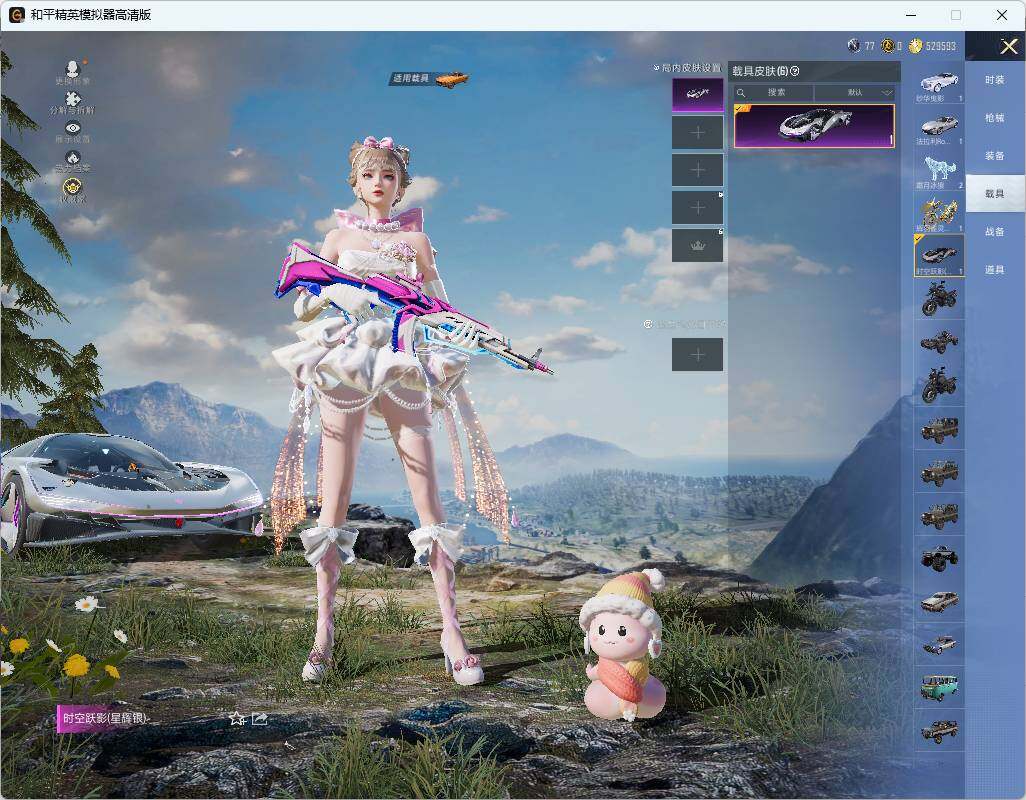Select the motorcycle directly below 时空跃影 thumbnail

939,299
